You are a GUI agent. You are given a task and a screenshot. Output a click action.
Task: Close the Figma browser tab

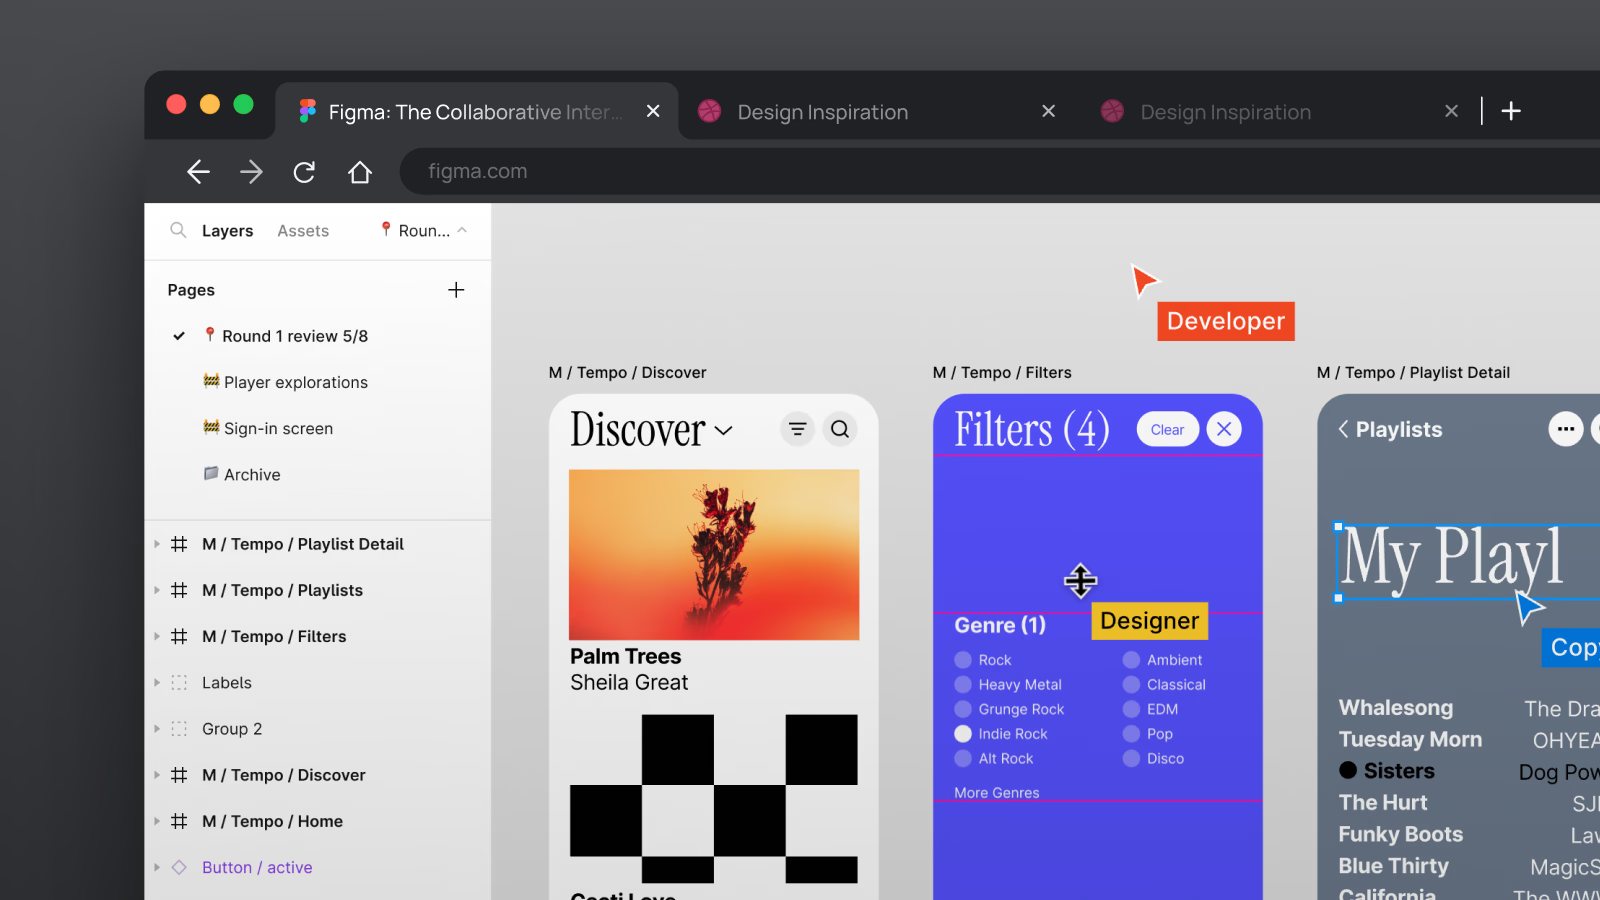click(653, 111)
